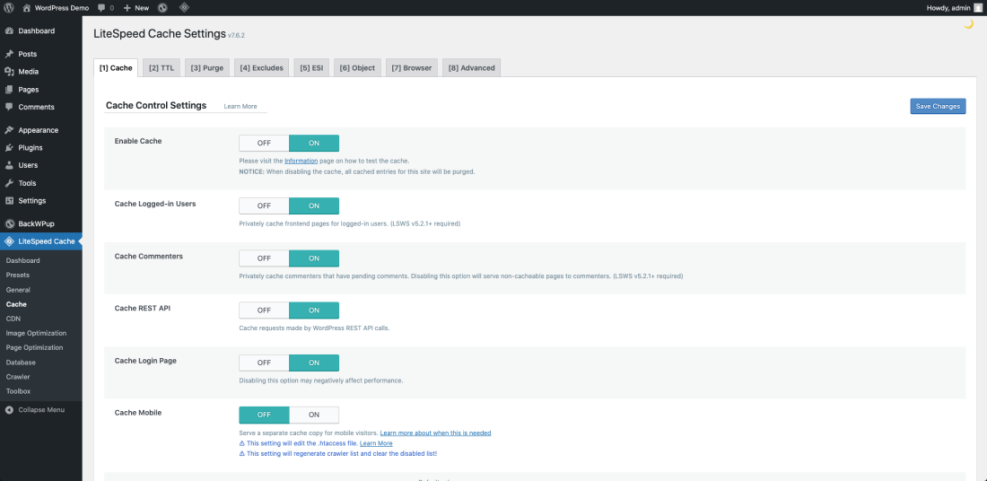Select the [1] Cache tab
The height and width of the screenshot is (481, 987).
pos(116,68)
